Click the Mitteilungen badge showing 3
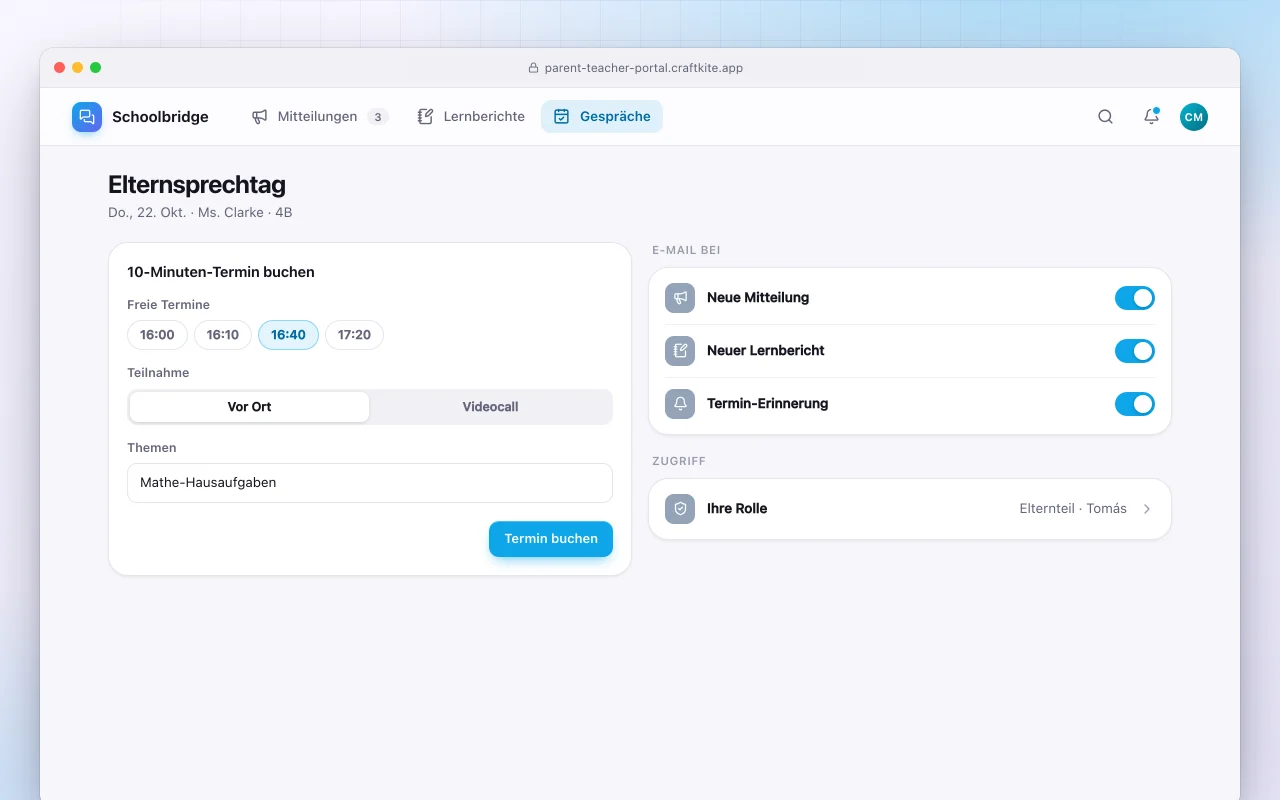The height and width of the screenshot is (800, 1280). [x=377, y=117]
